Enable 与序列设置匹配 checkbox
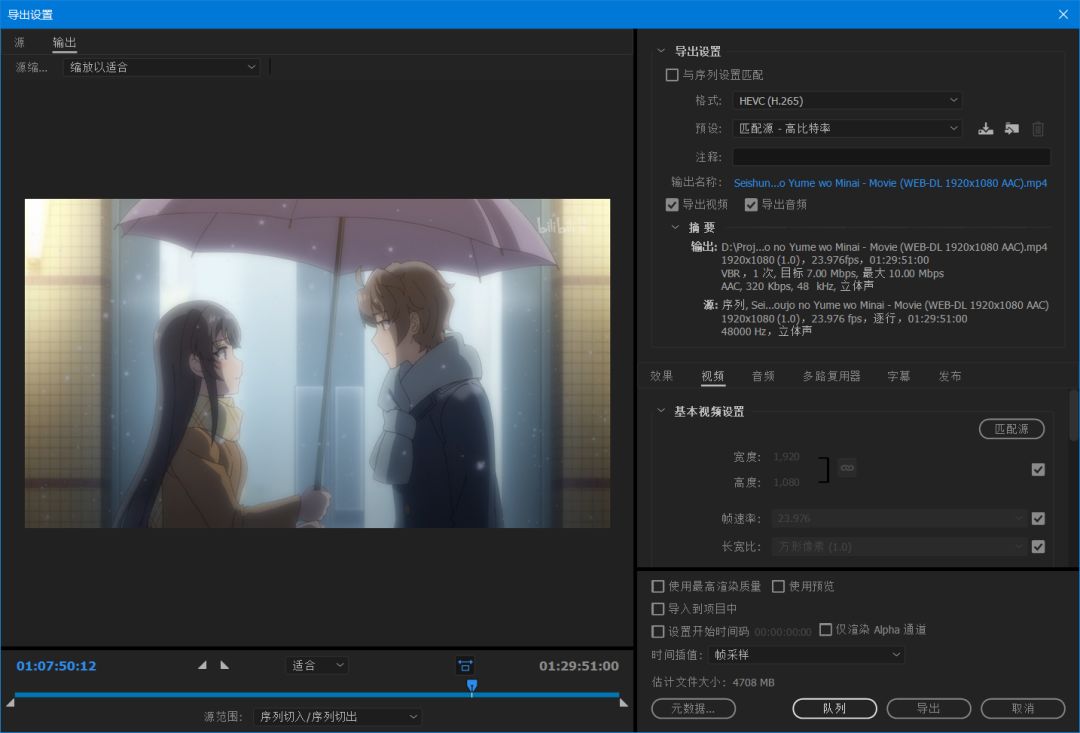This screenshot has width=1080, height=733. point(672,74)
